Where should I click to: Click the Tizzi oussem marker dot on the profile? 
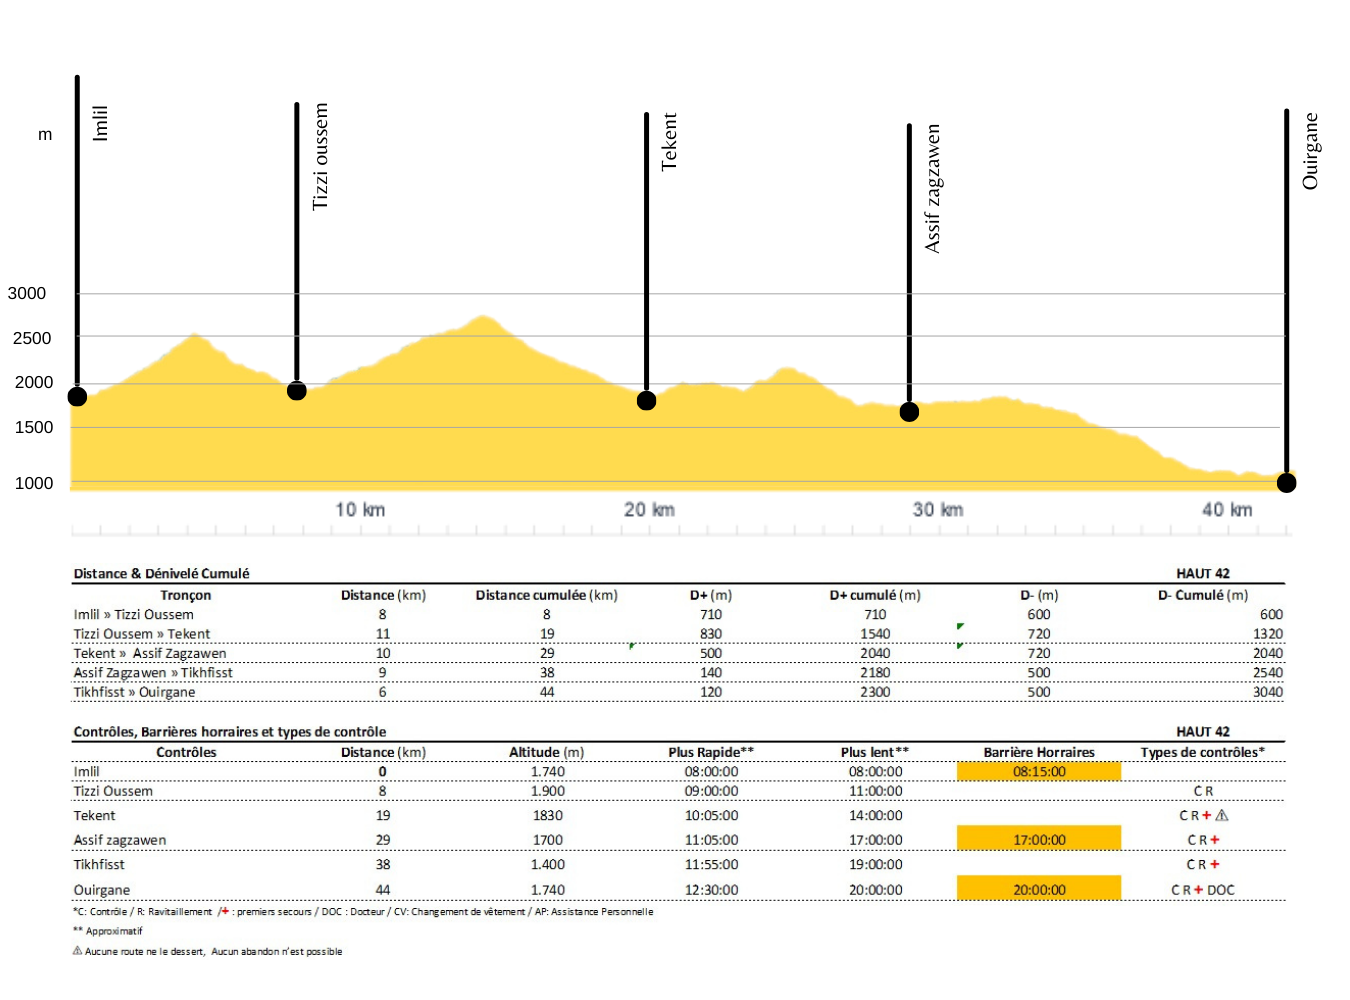[x=297, y=391]
